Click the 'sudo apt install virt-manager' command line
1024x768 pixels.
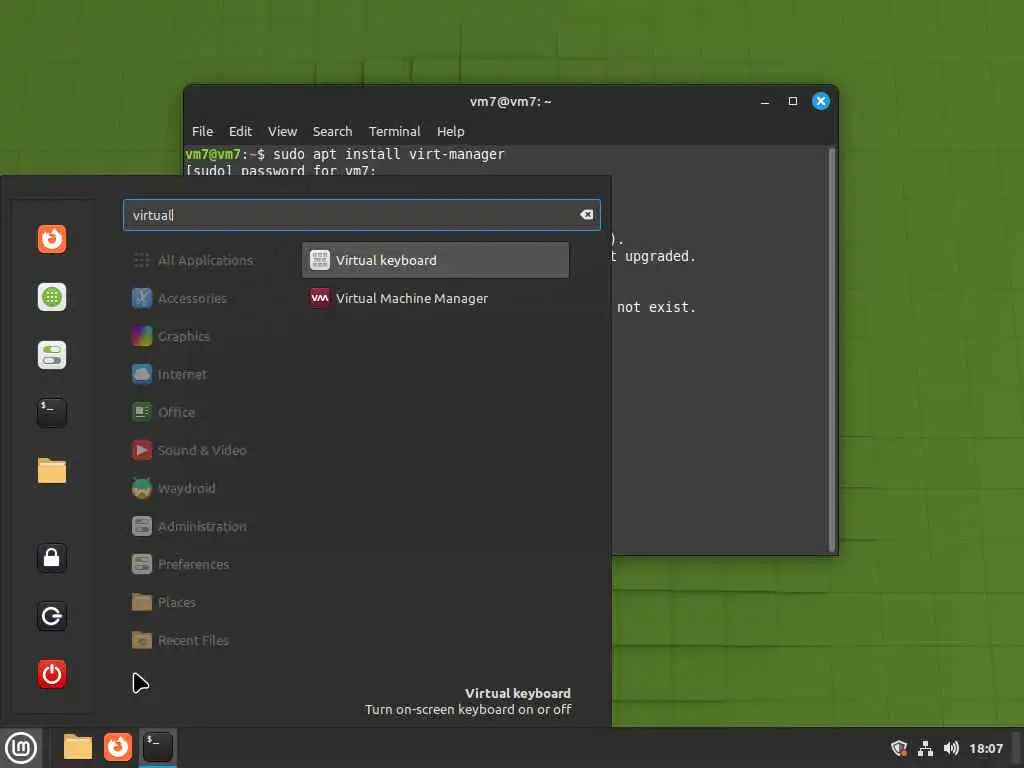pyautogui.click(x=389, y=154)
